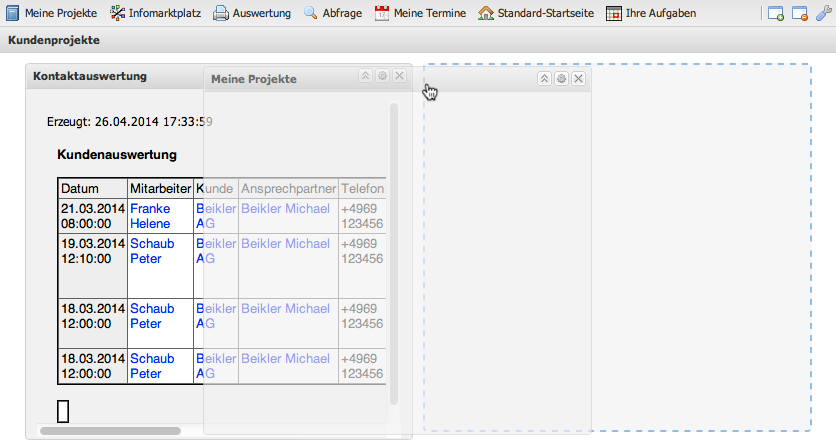Open Meine Projekte in the top toolbar
This screenshot has height=443, width=836.
(x=51, y=13)
